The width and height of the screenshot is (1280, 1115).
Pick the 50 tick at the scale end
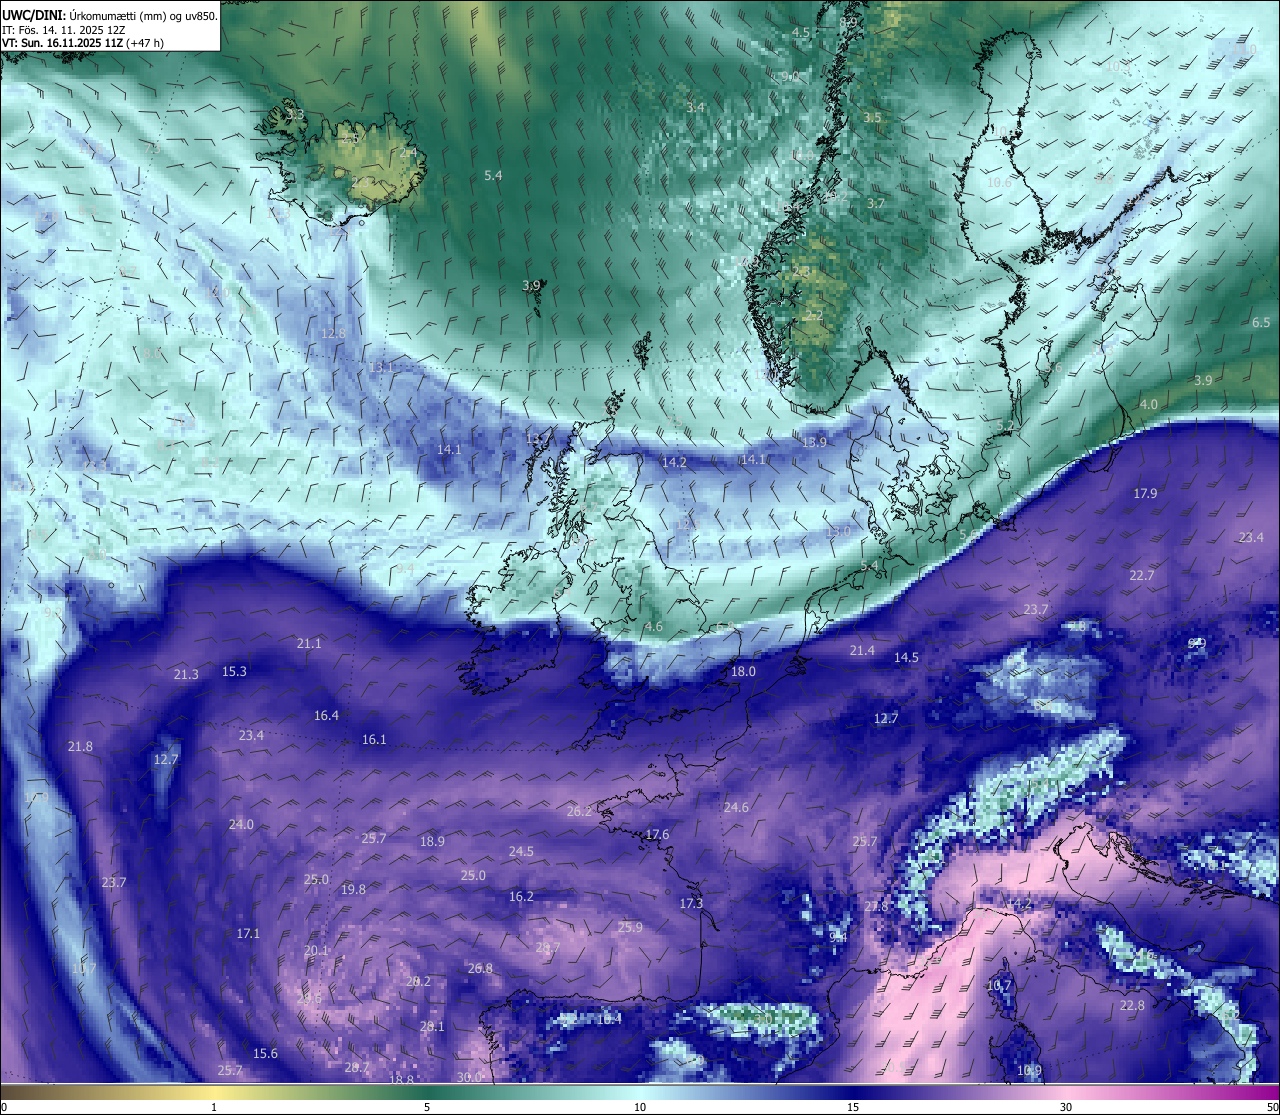(1272, 1107)
